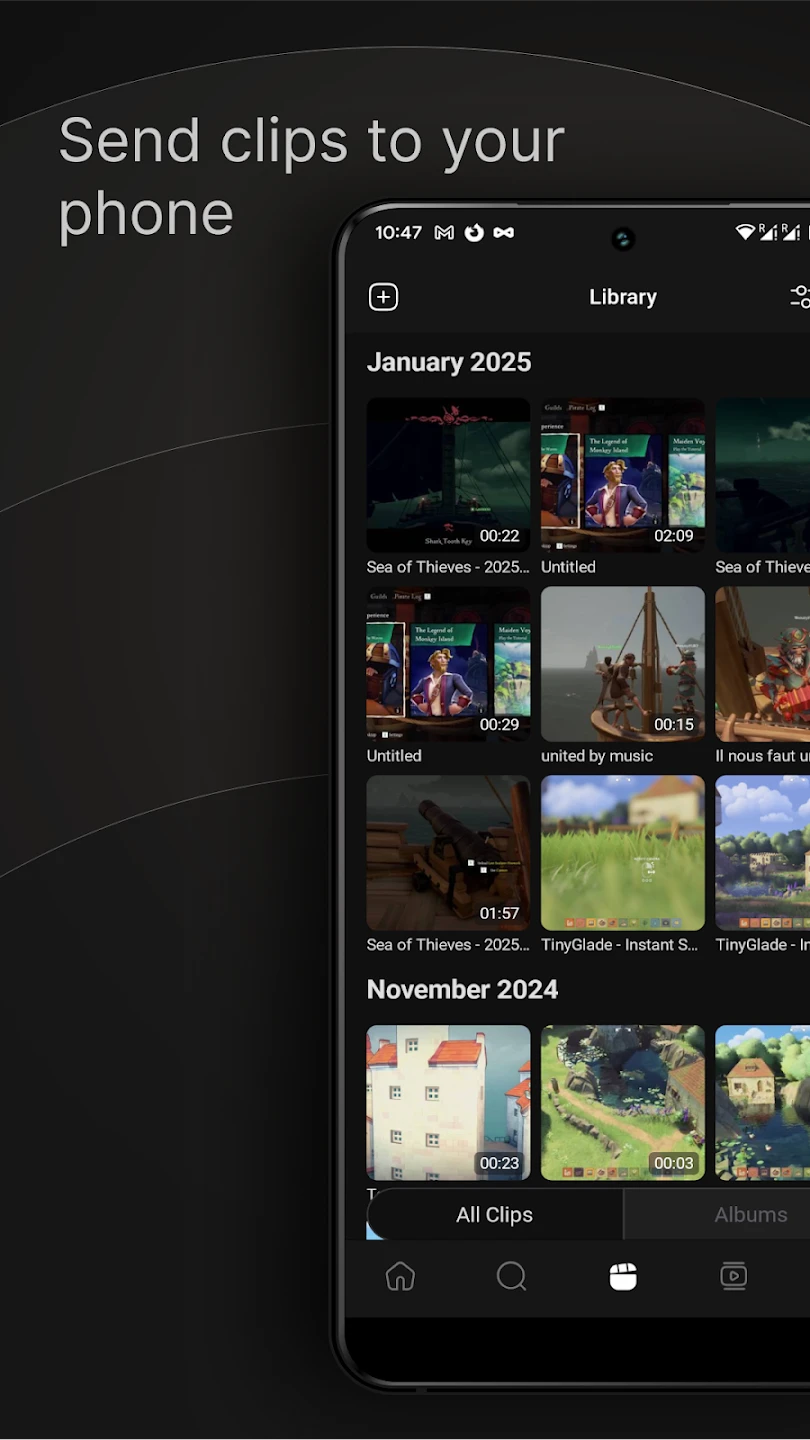Open the united by music clip

coord(622,664)
